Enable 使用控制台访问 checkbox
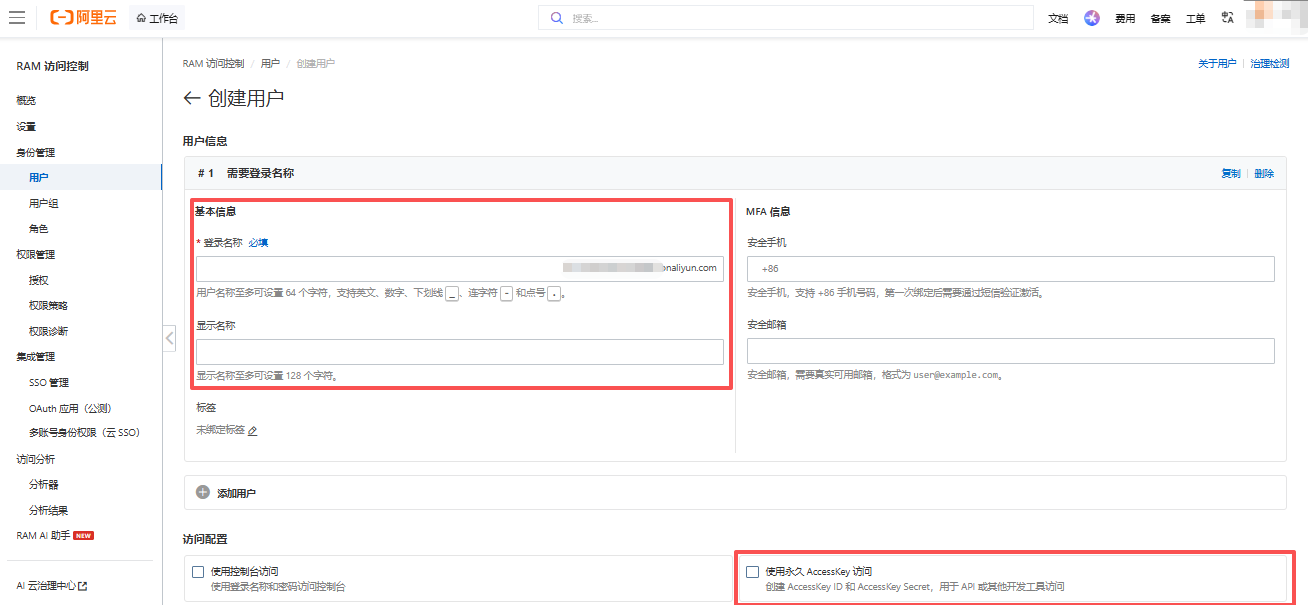The width and height of the screenshot is (1308, 605). coord(198,572)
